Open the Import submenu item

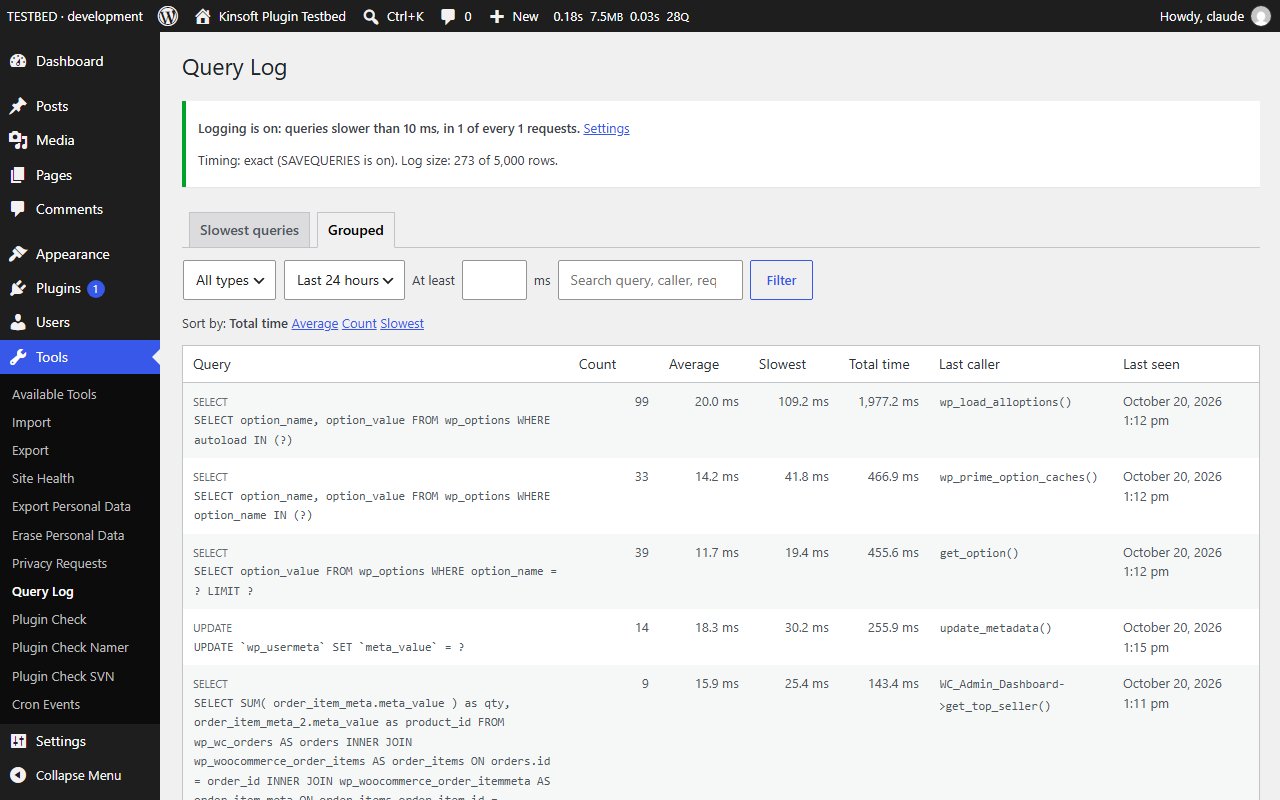pos(31,422)
